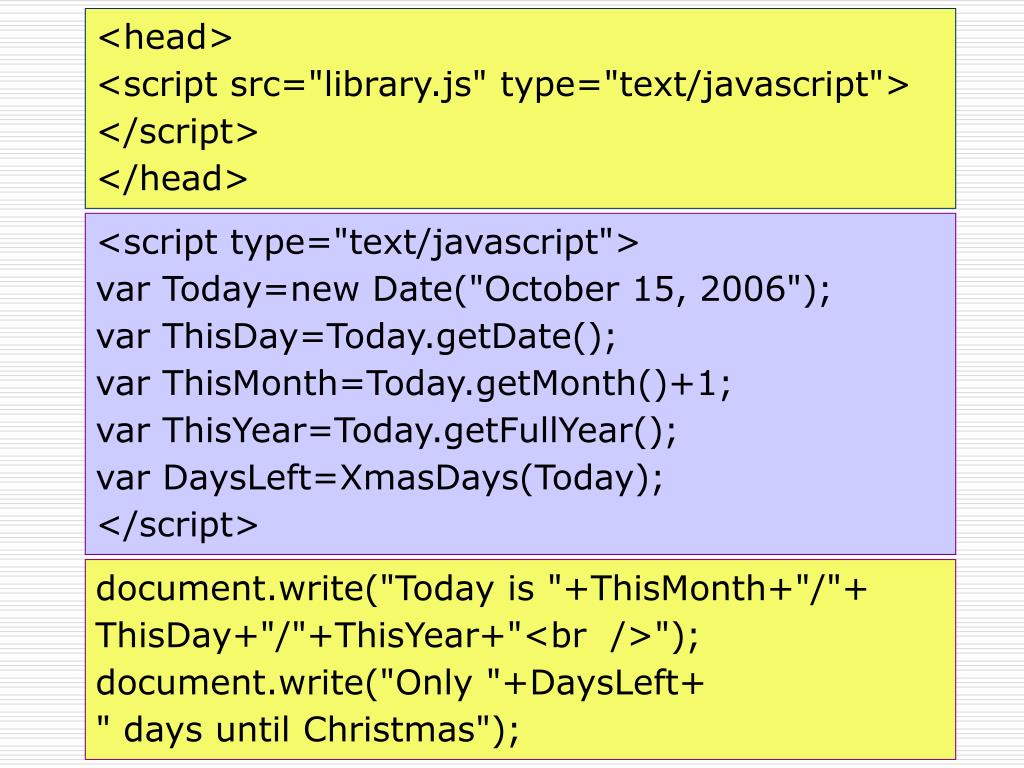The image size is (1024, 768).
Task: Click the closing script tag in purple box
Action: pyautogui.click(x=178, y=526)
